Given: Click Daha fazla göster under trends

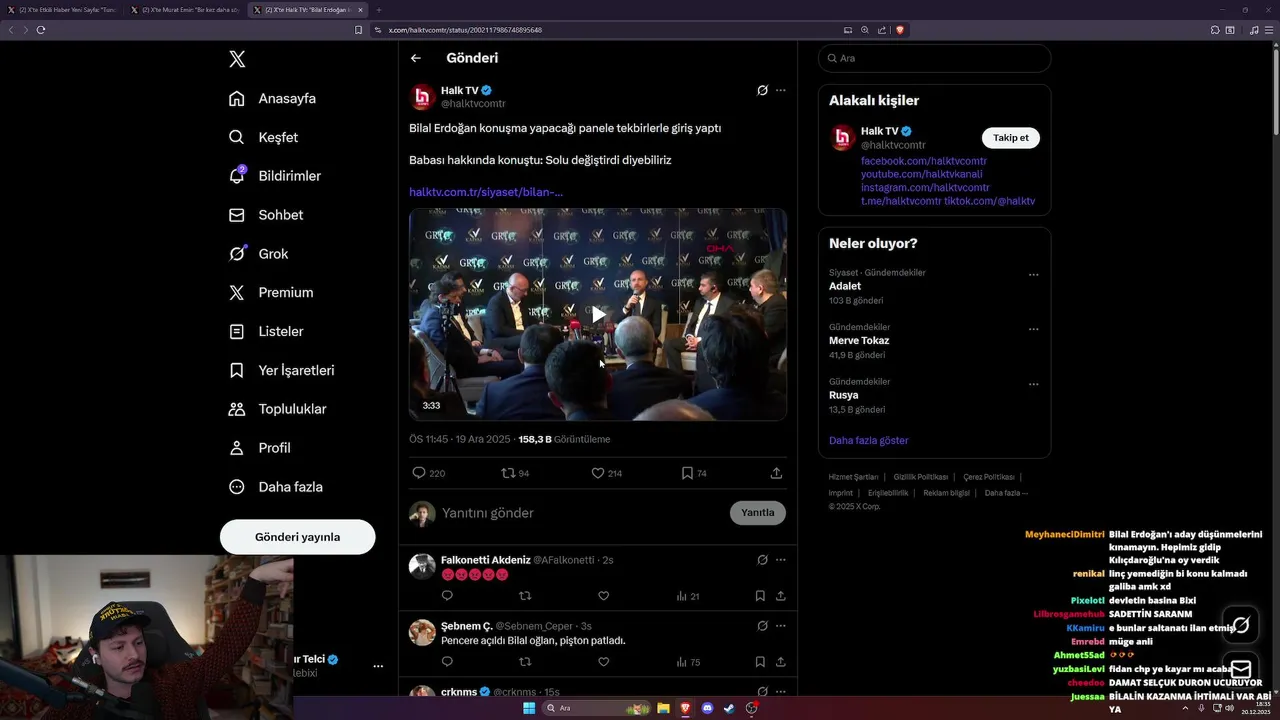Looking at the screenshot, I should tap(868, 440).
